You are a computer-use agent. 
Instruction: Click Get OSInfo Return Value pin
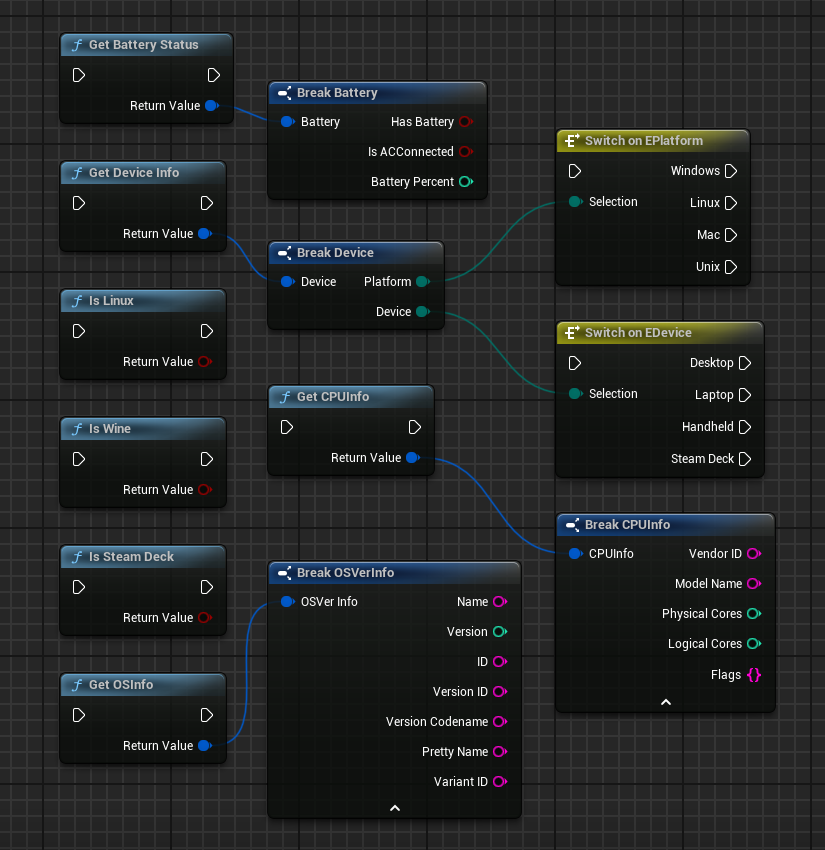(205, 745)
